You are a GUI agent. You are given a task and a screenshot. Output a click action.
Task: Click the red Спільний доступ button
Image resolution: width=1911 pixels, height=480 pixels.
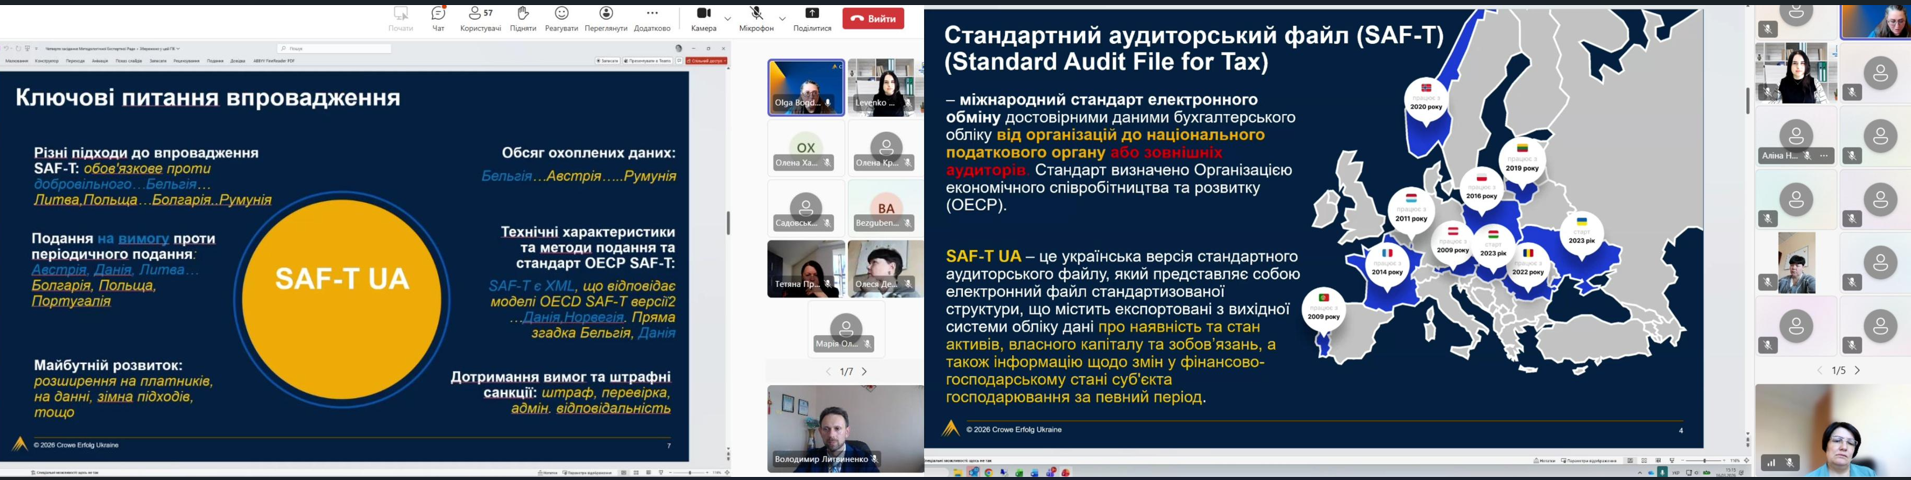pyautogui.click(x=707, y=61)
